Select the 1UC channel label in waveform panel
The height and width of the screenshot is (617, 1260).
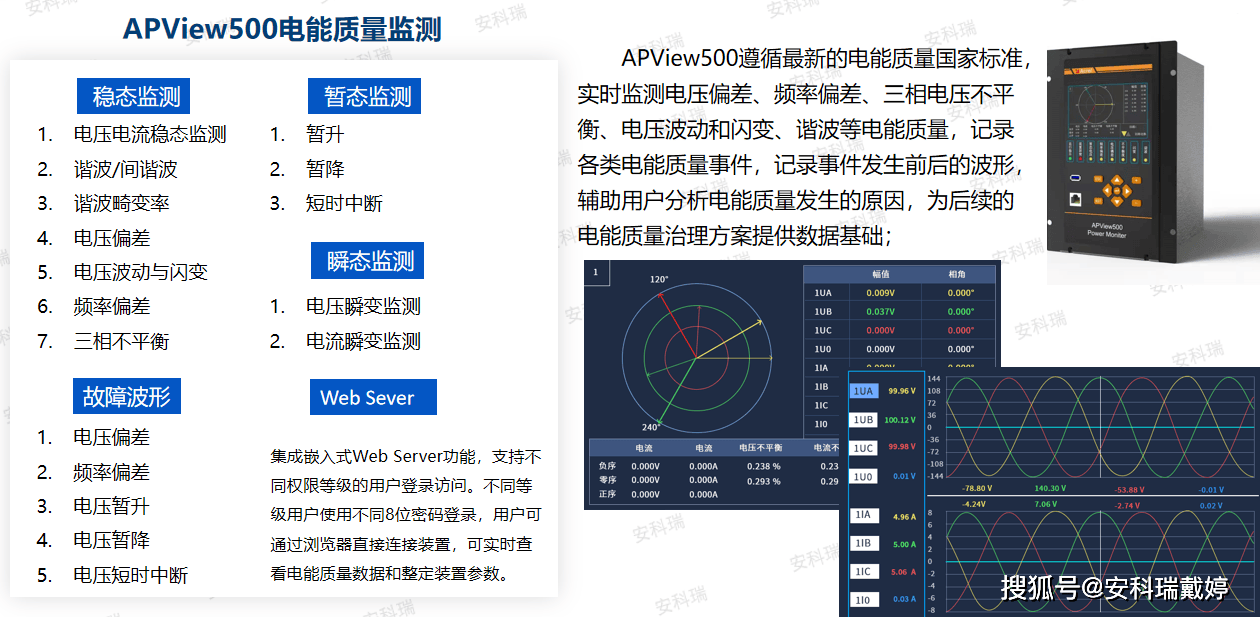click(x=865, y=448)
